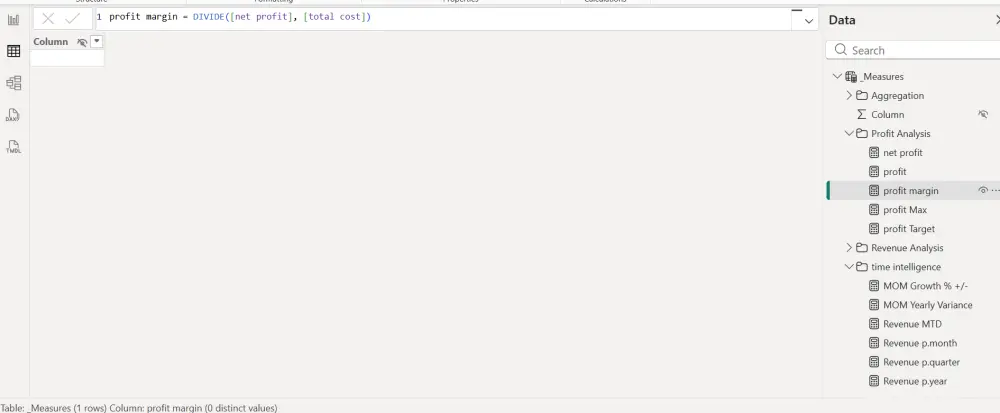Image resolution: width=1000 pixels, height=413 pixels.
Task: Select the Revenue p.quarter measure
Action: (921, 362)
